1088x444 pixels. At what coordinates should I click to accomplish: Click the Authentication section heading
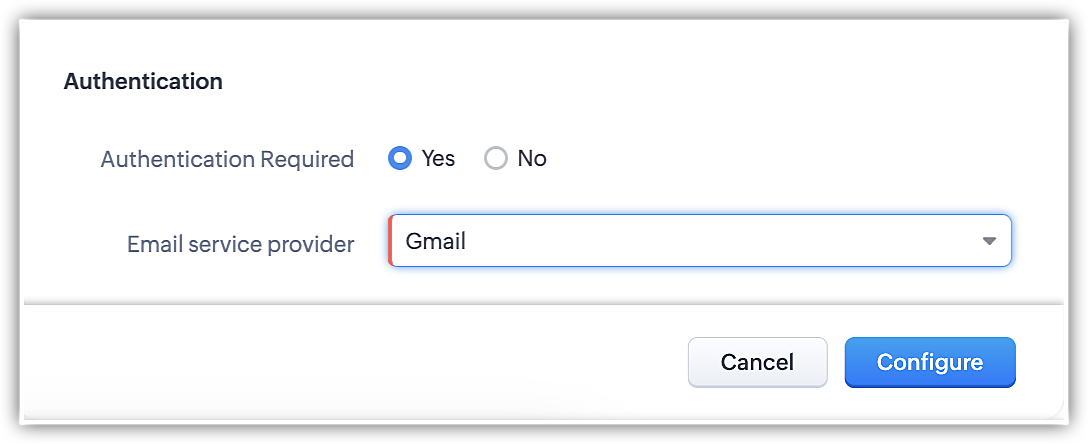tap(143, 82)
